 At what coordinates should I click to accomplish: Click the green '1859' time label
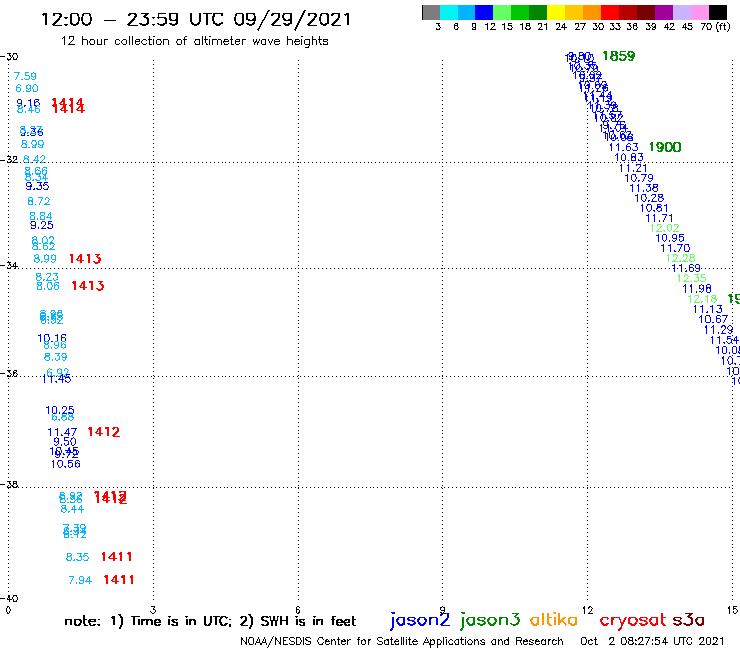619,56
